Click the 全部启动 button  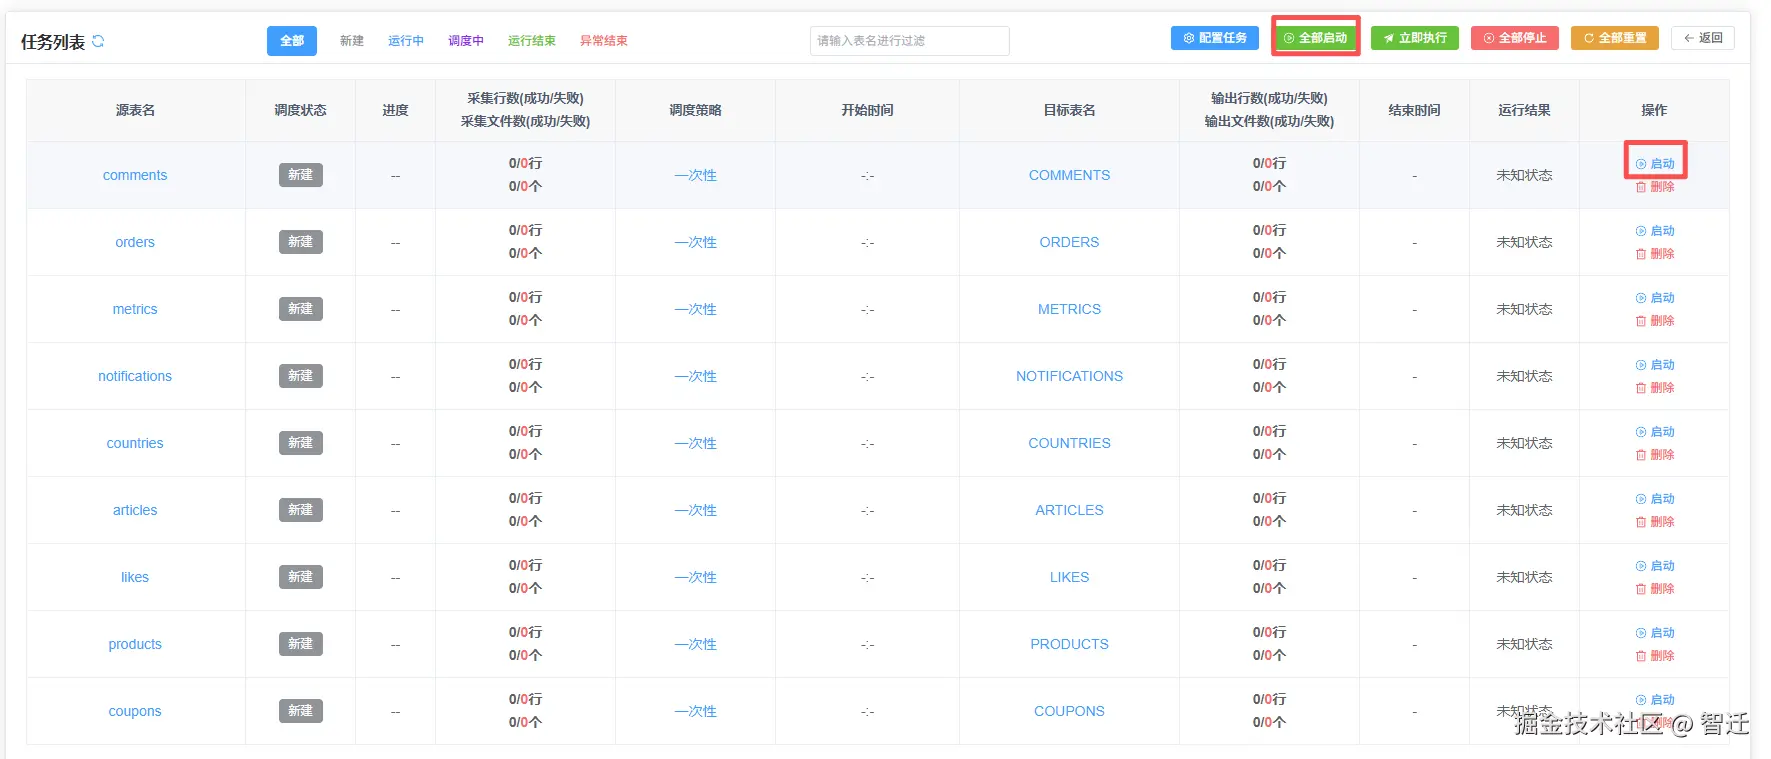(x=1315, y=38)
